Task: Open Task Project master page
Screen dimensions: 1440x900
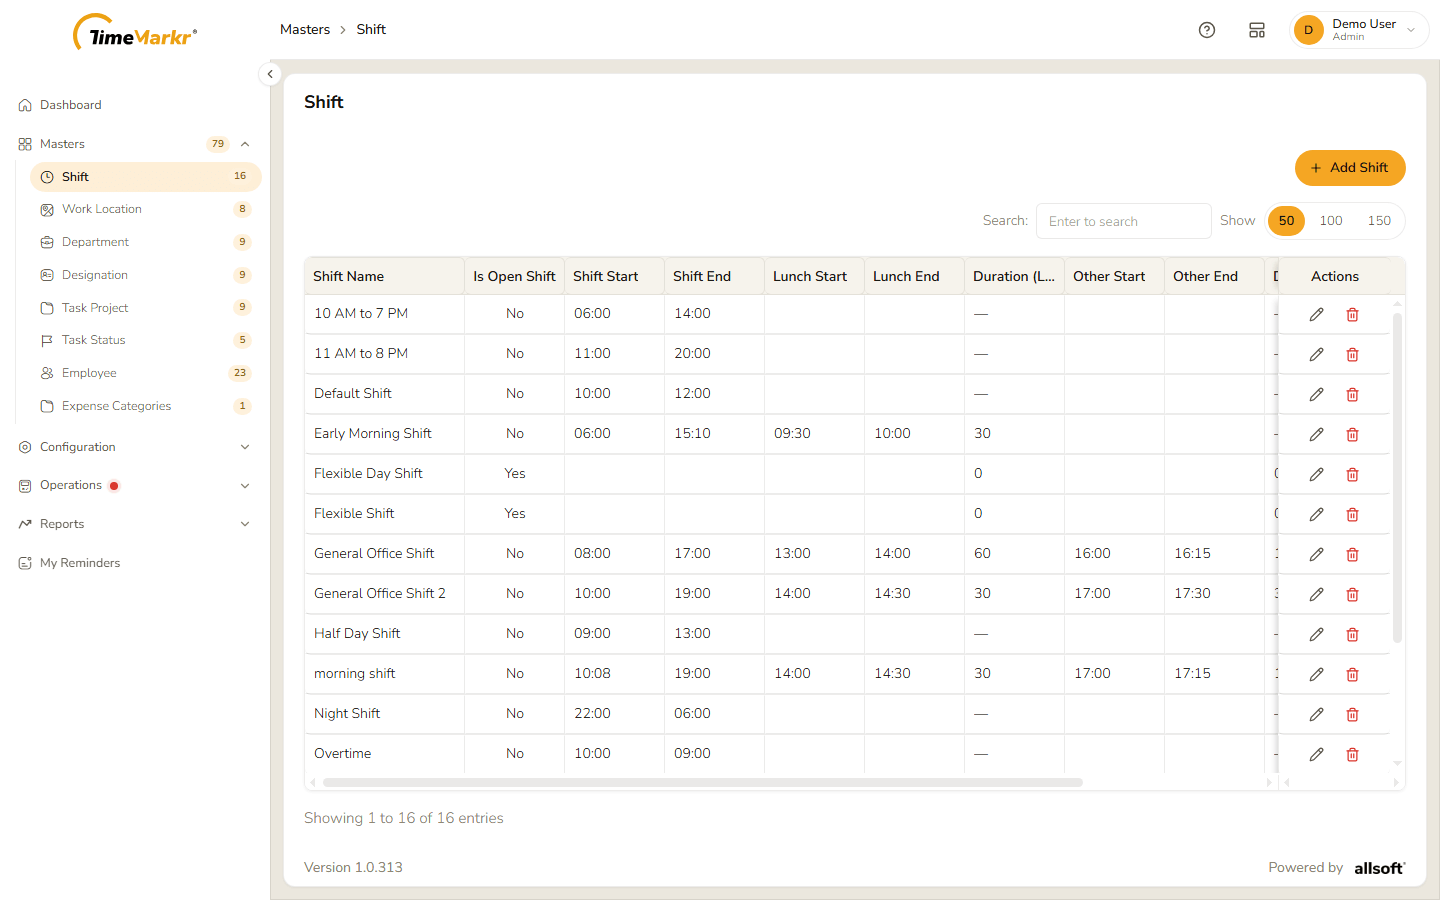Action: tap(146, 308)
